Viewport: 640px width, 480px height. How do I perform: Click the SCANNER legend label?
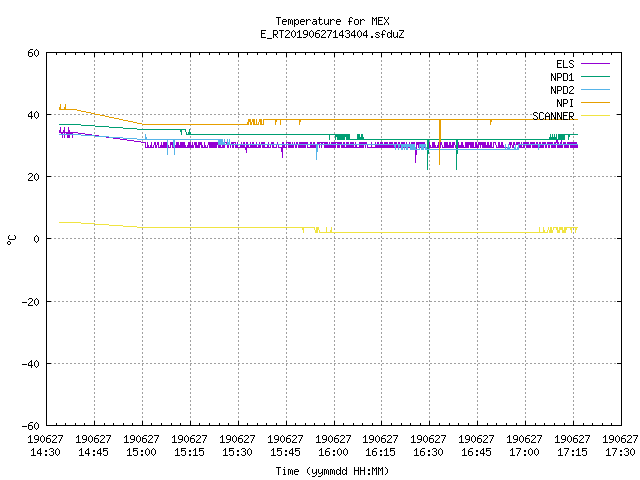pyautogui.click(x=553, y=116)
